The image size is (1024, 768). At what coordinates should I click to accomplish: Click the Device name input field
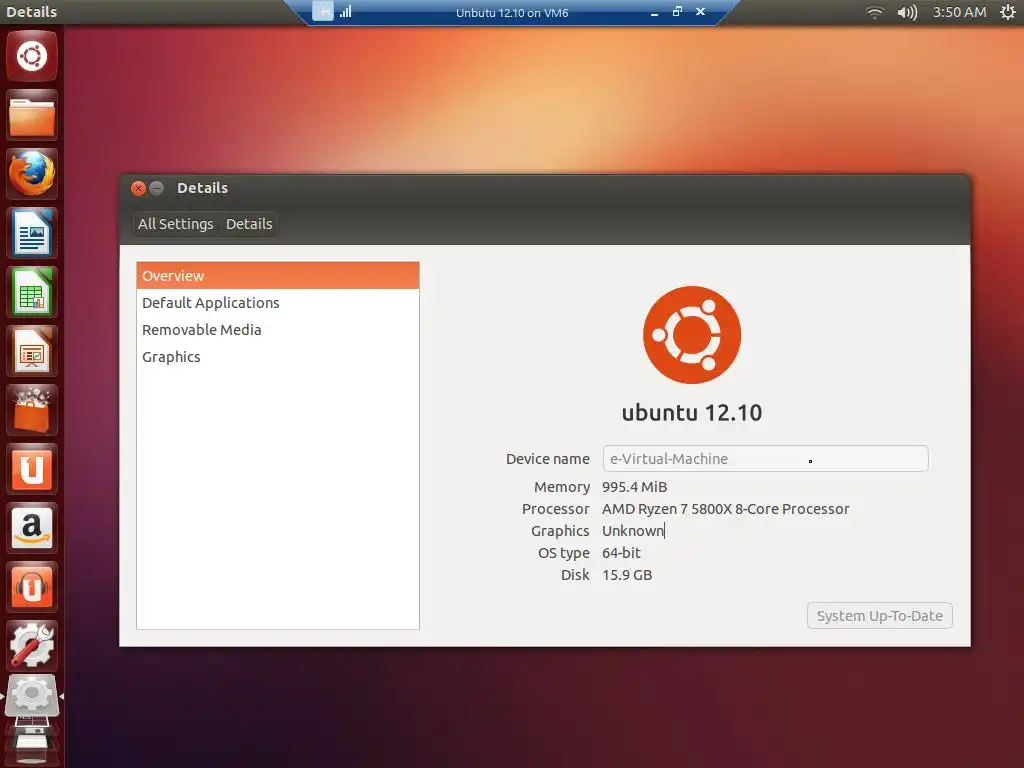pos(765,458)
